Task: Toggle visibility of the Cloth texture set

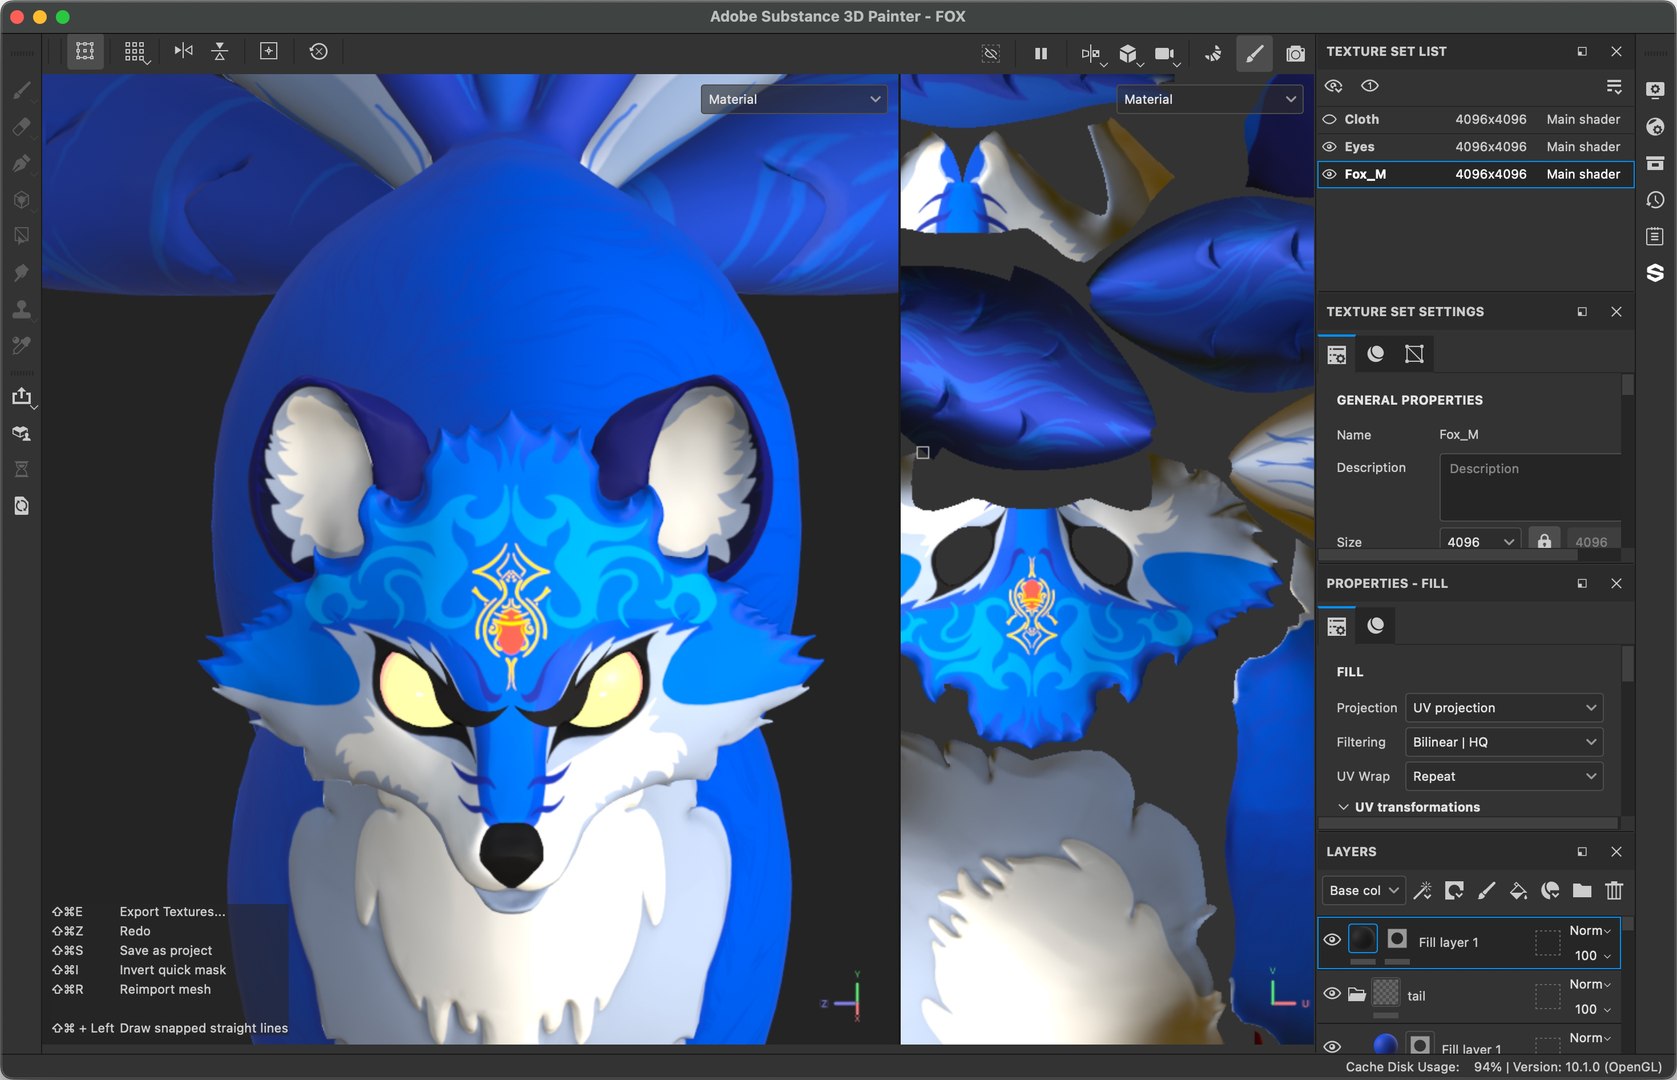Action: [x=1330, y=119]
